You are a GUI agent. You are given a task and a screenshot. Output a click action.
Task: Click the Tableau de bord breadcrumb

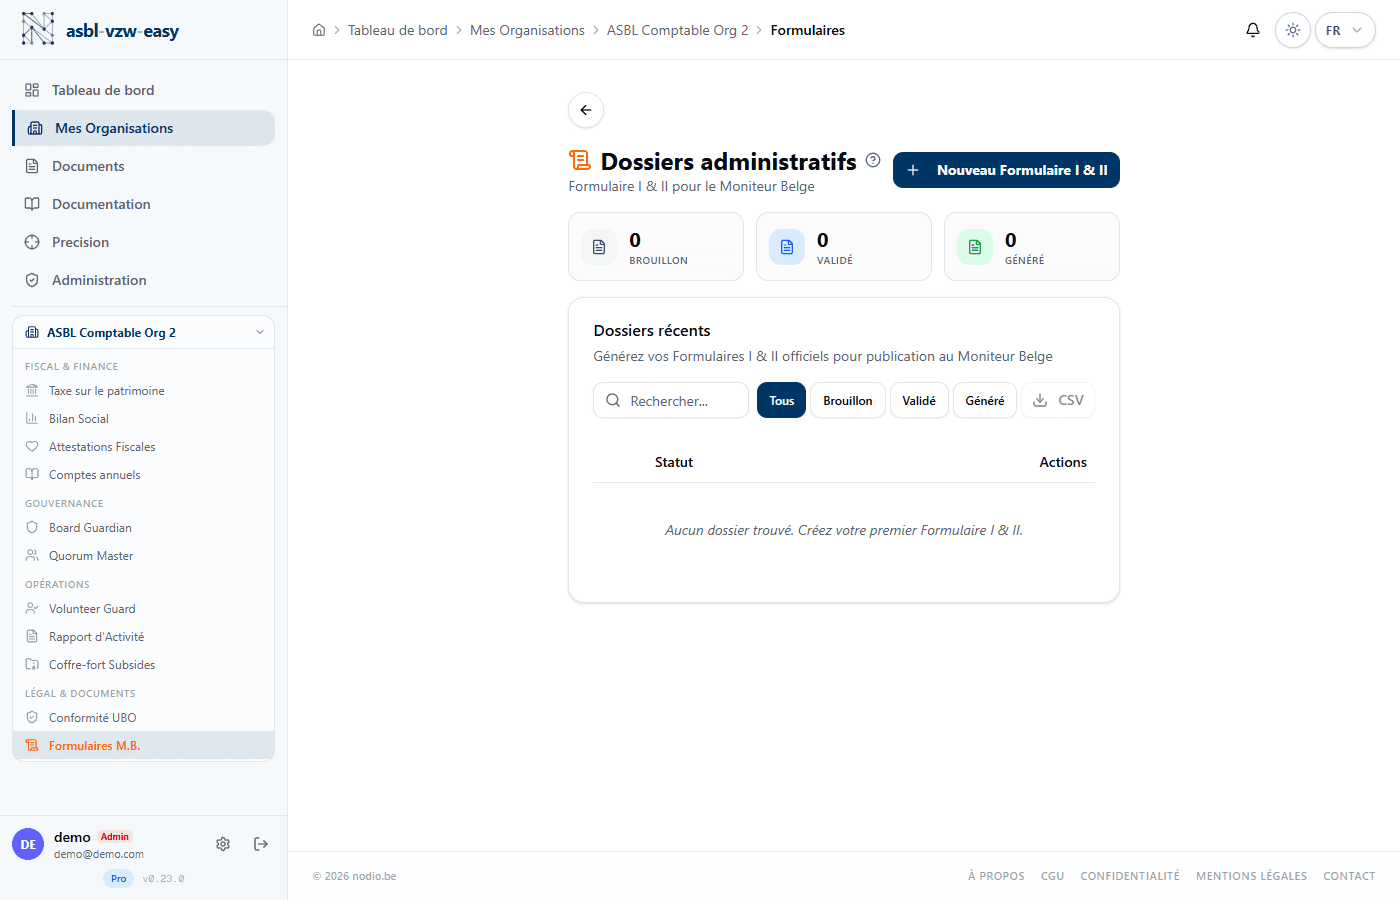tap(398, 30)
